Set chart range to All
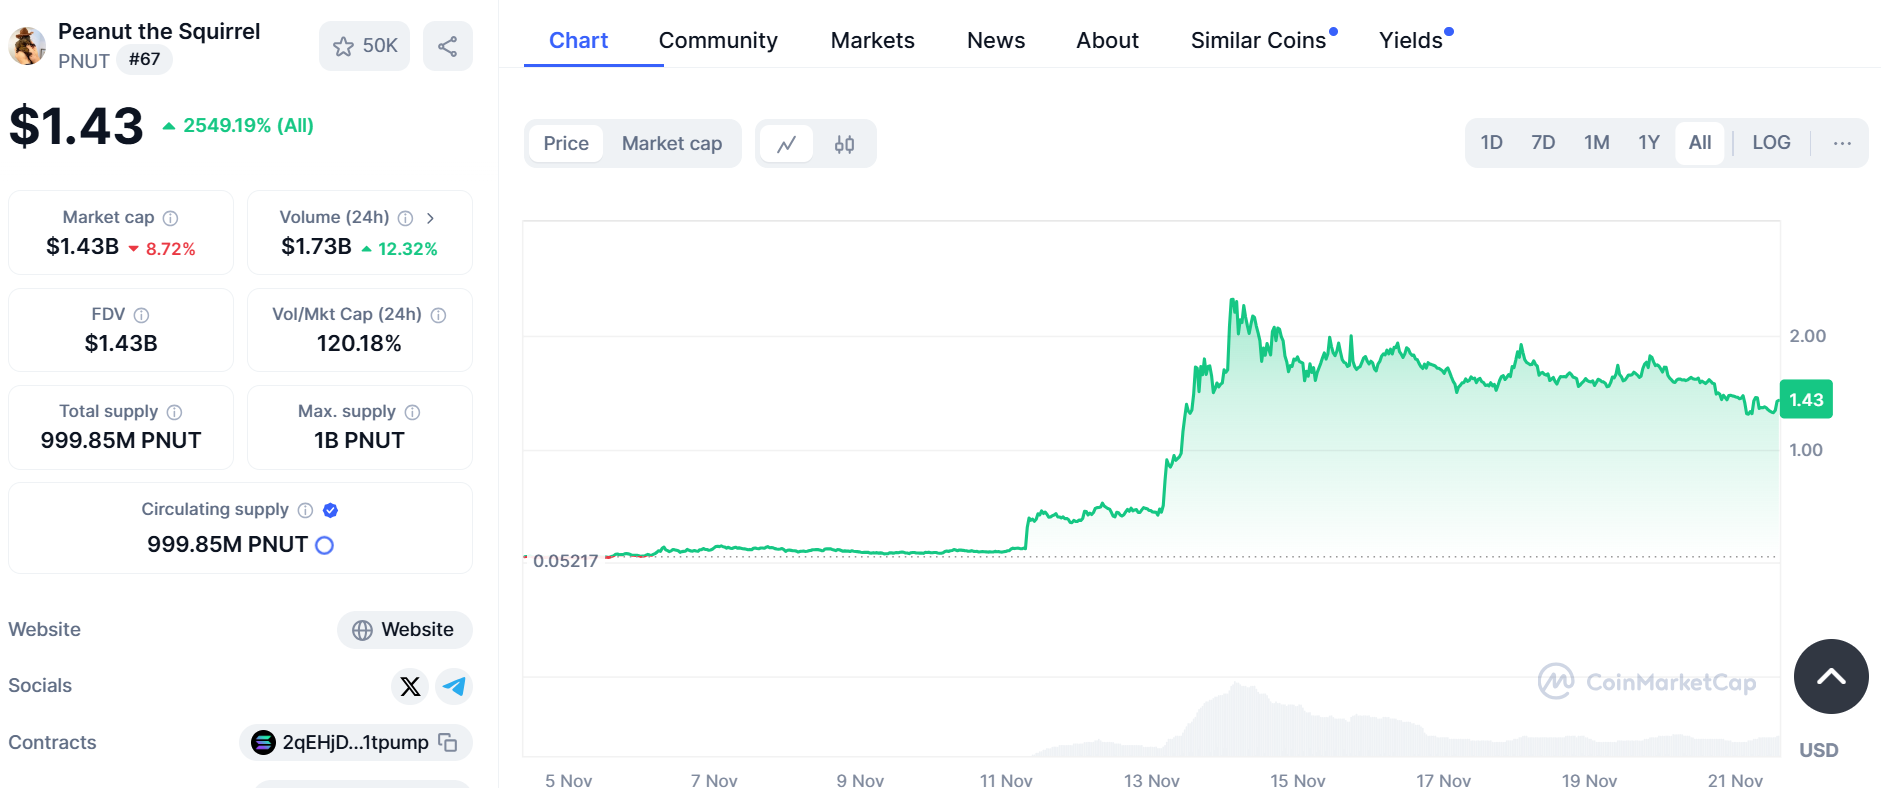This screenshot has width=1881, height=788. 1700,142
